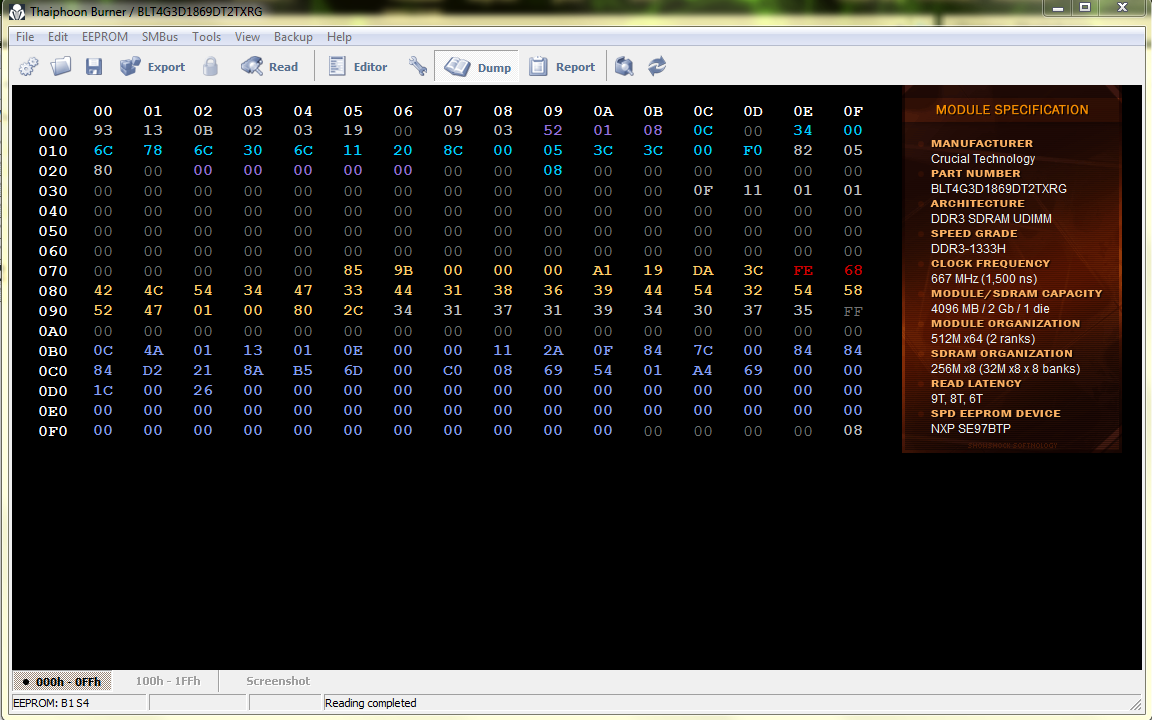This screenshot has height=720, width=1152.
Task: Click the window resize grip corner
Action: pyautogui.click(x=1135, y=704)
